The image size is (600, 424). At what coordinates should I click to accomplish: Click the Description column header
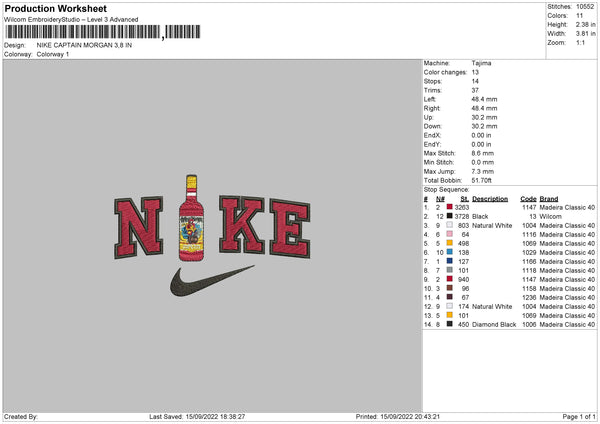tap(490, 199)
